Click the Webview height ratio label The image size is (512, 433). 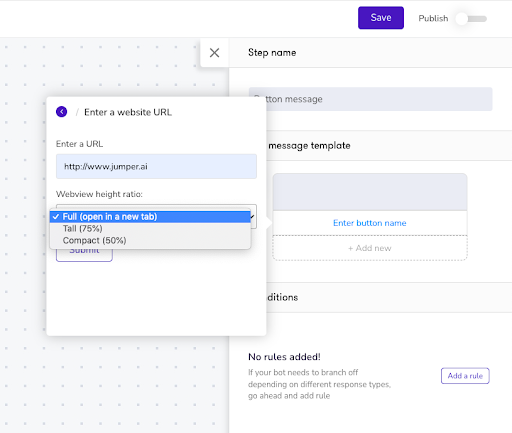coord(99,194)
